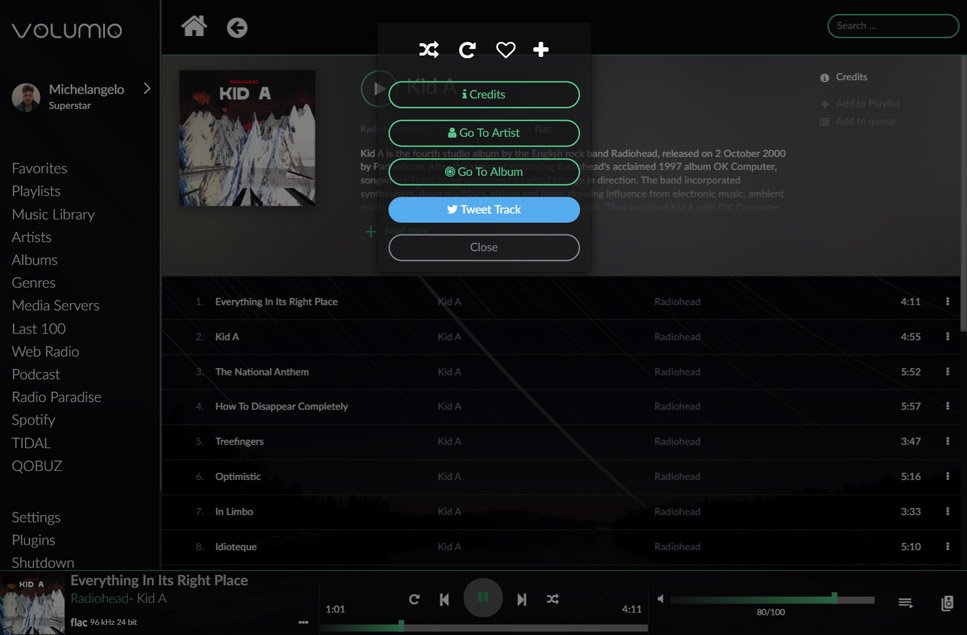Screen dimensions: 967x635
Task: Open three-dot menu for Optimistic track
Action: [x=947, y=476]
